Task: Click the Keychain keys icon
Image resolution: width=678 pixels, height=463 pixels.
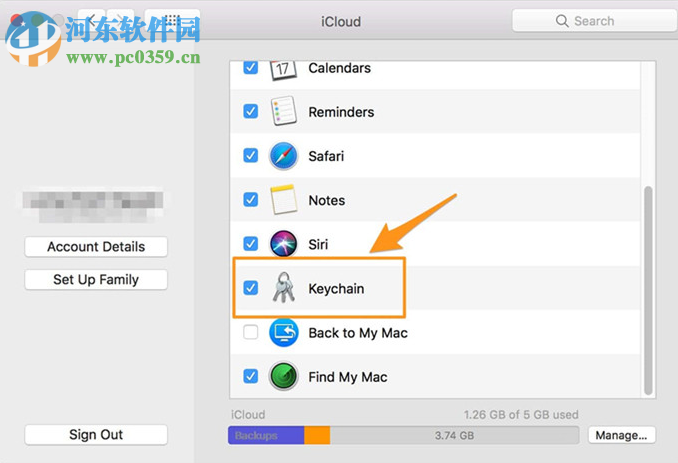Action: point(284,287)
